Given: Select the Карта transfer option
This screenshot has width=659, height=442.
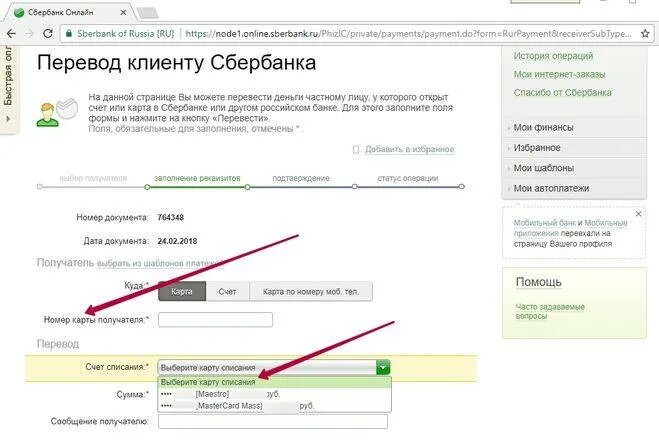Looking at the screenshot, I should 182,292.
